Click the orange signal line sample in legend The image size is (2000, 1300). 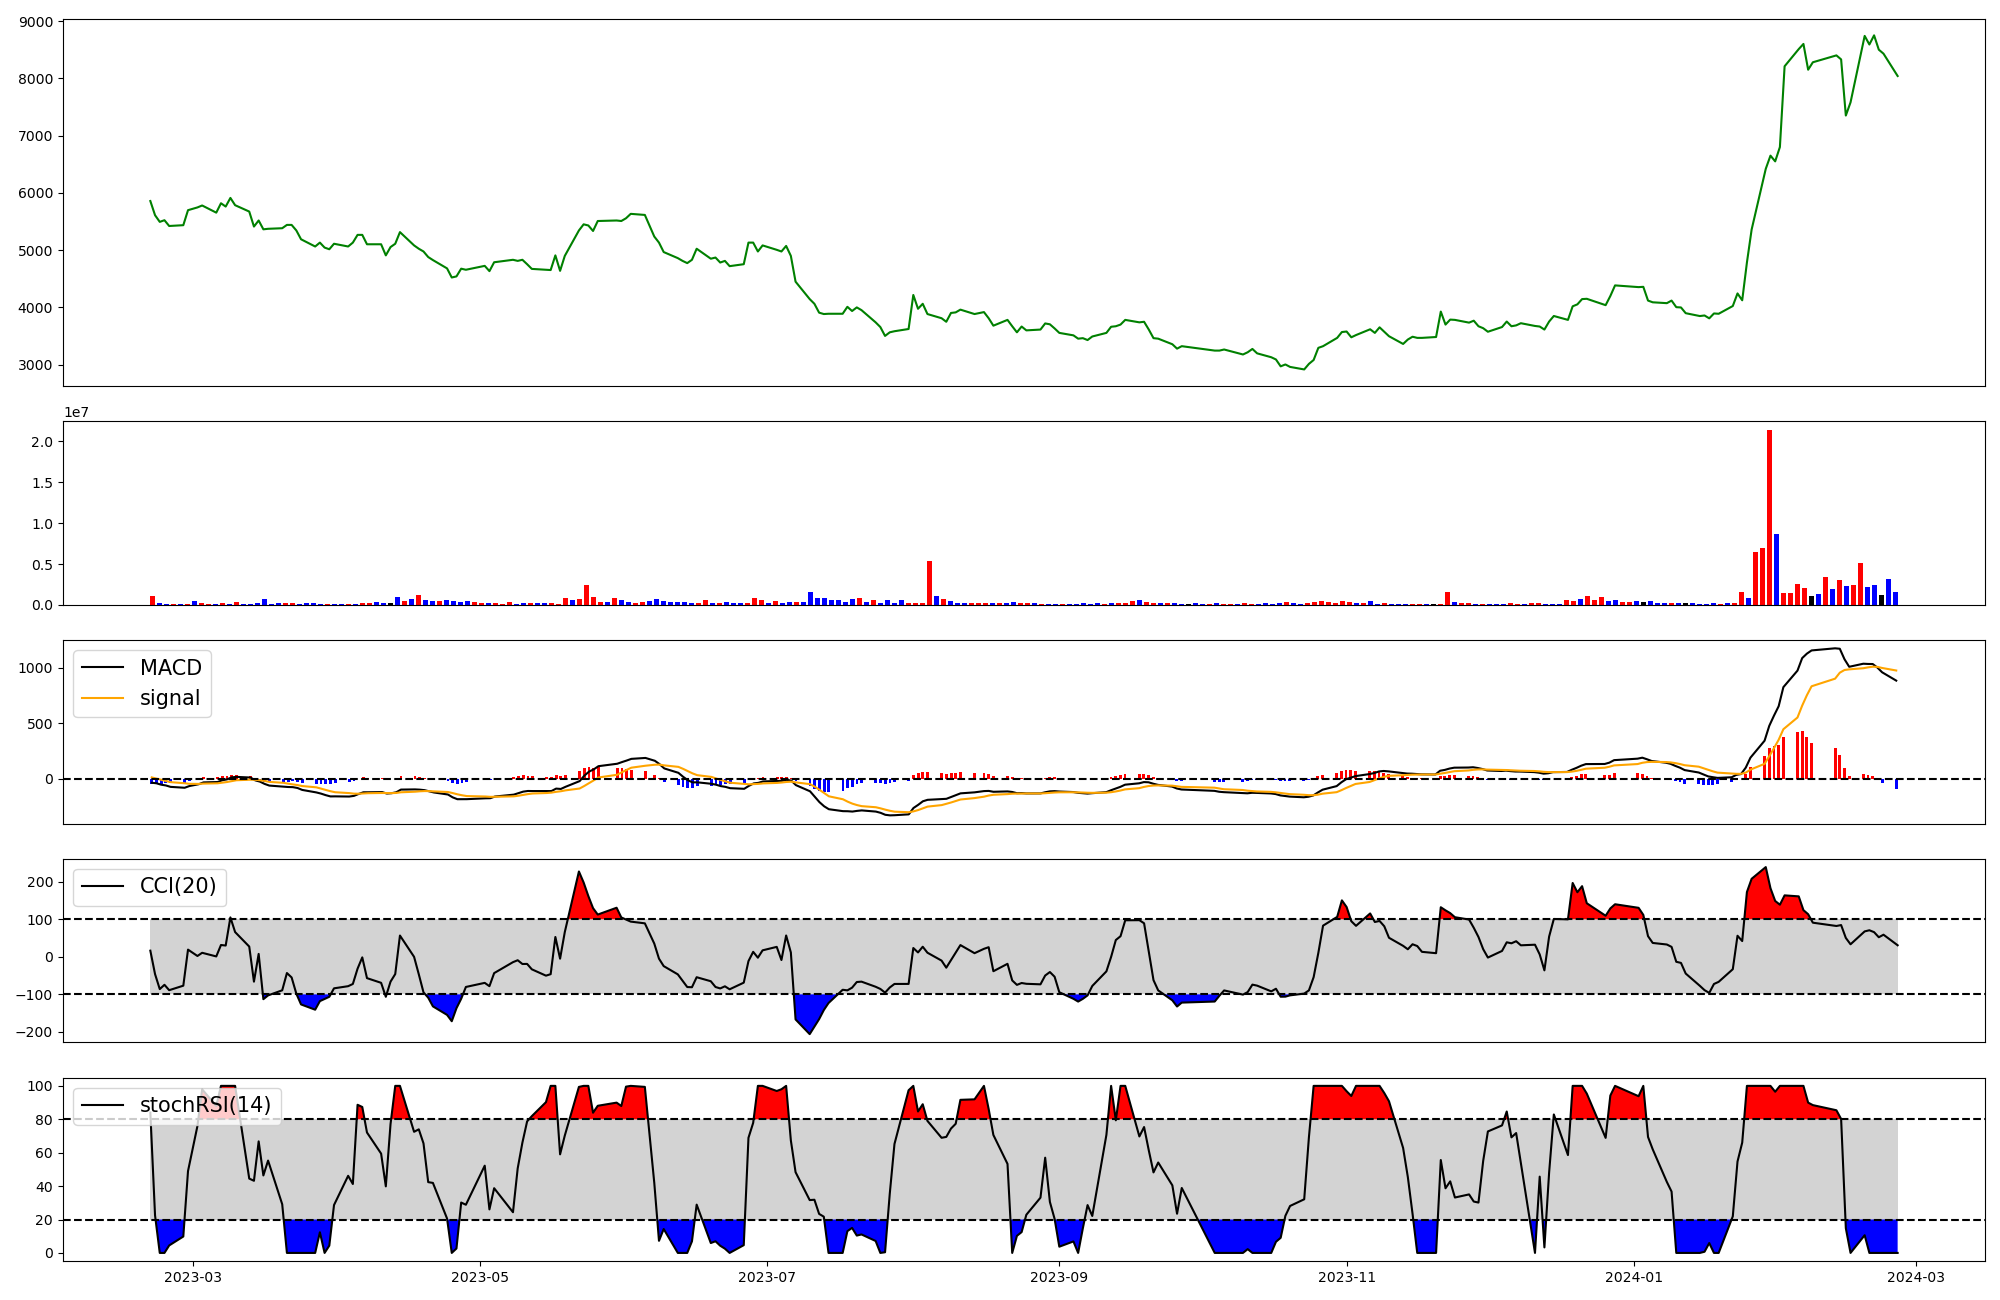coord(103,698)
